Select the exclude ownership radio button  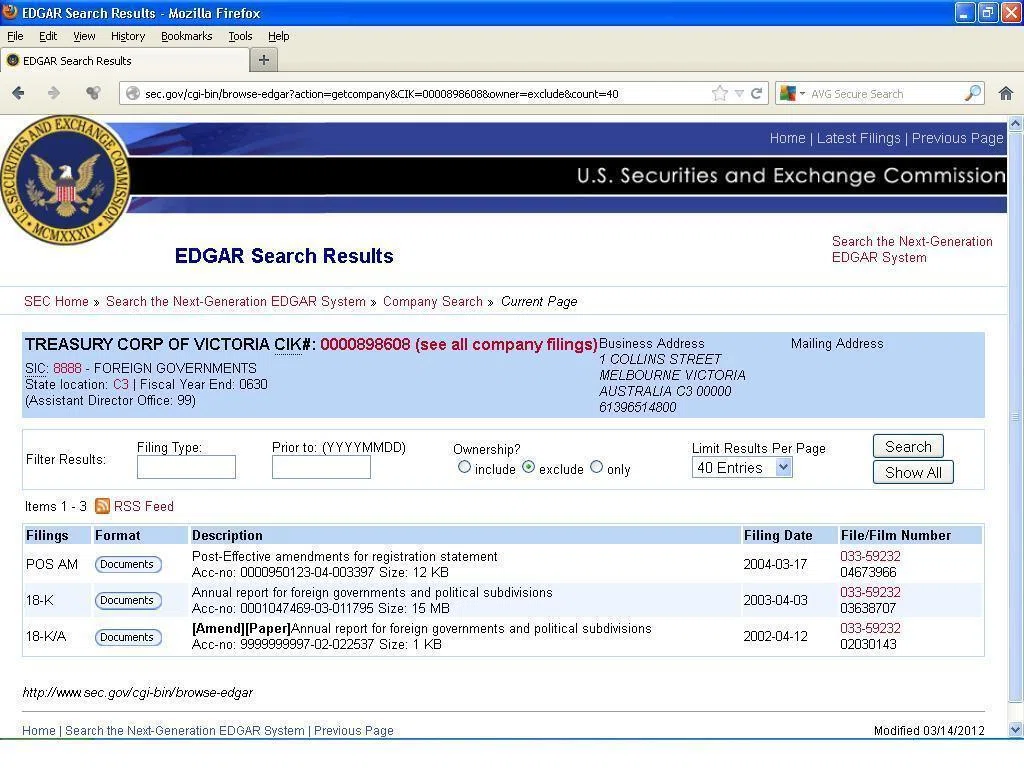[x=528, y=467]
